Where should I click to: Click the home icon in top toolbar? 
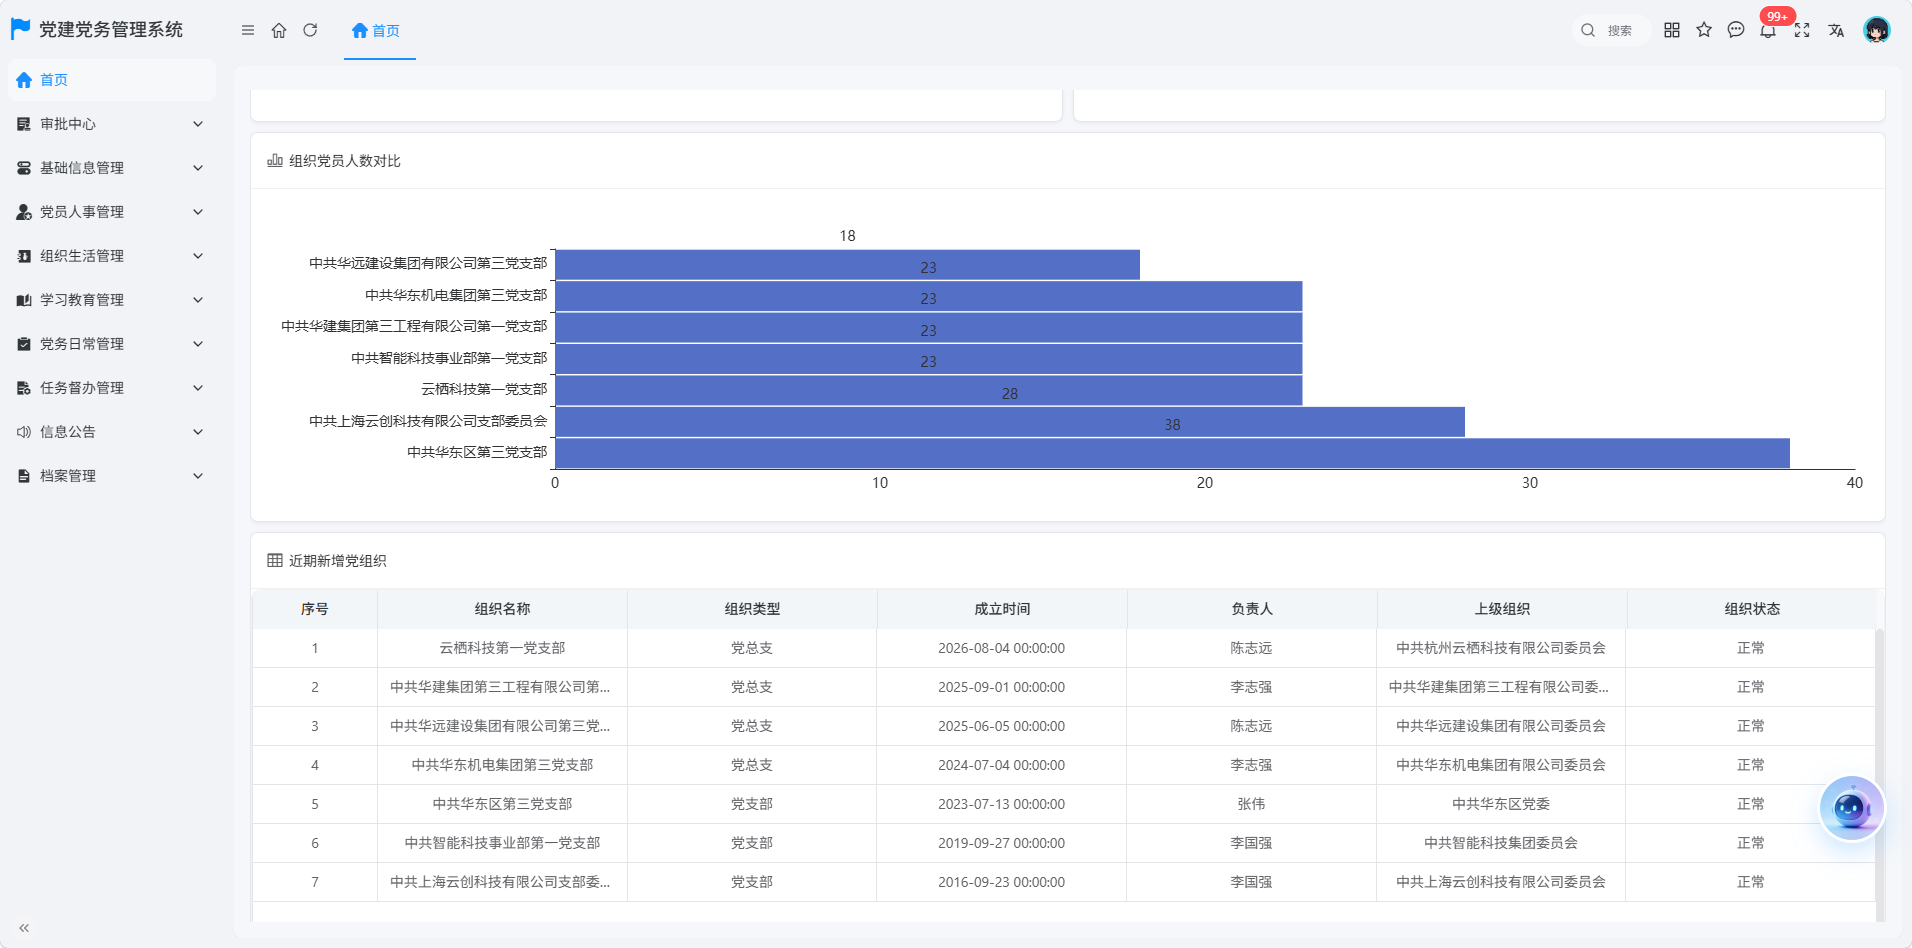tap(279, 30)
